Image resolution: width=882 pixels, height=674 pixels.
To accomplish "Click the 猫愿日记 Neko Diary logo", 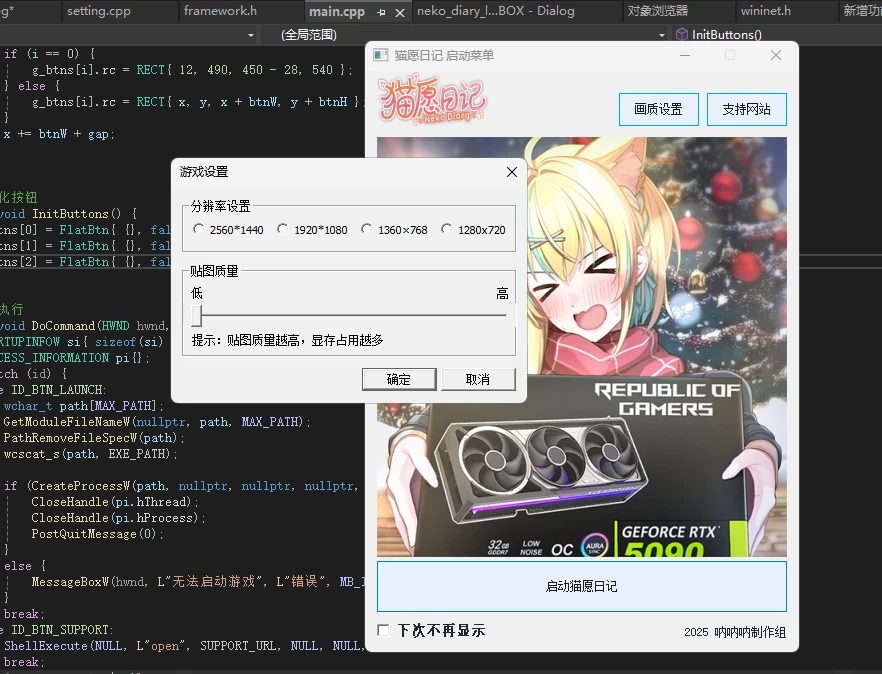I will [x=432, y=101].
